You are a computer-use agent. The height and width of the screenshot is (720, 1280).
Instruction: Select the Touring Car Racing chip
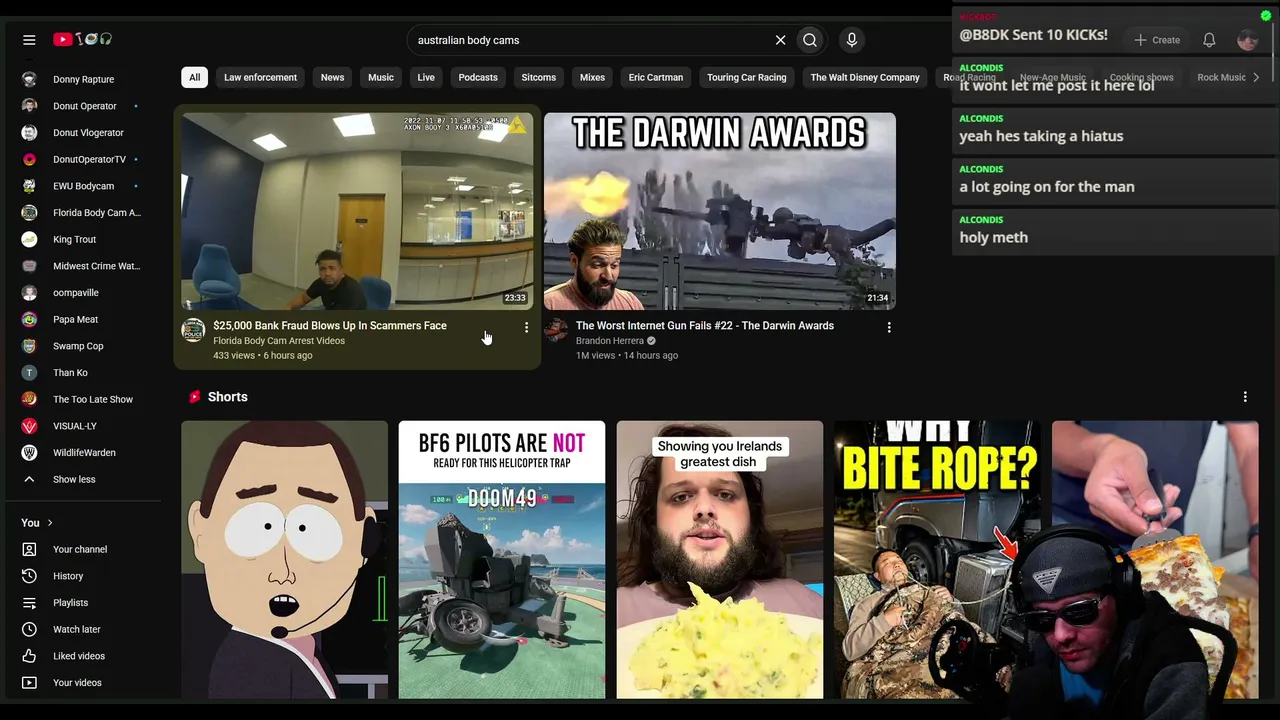pos(747,77)
